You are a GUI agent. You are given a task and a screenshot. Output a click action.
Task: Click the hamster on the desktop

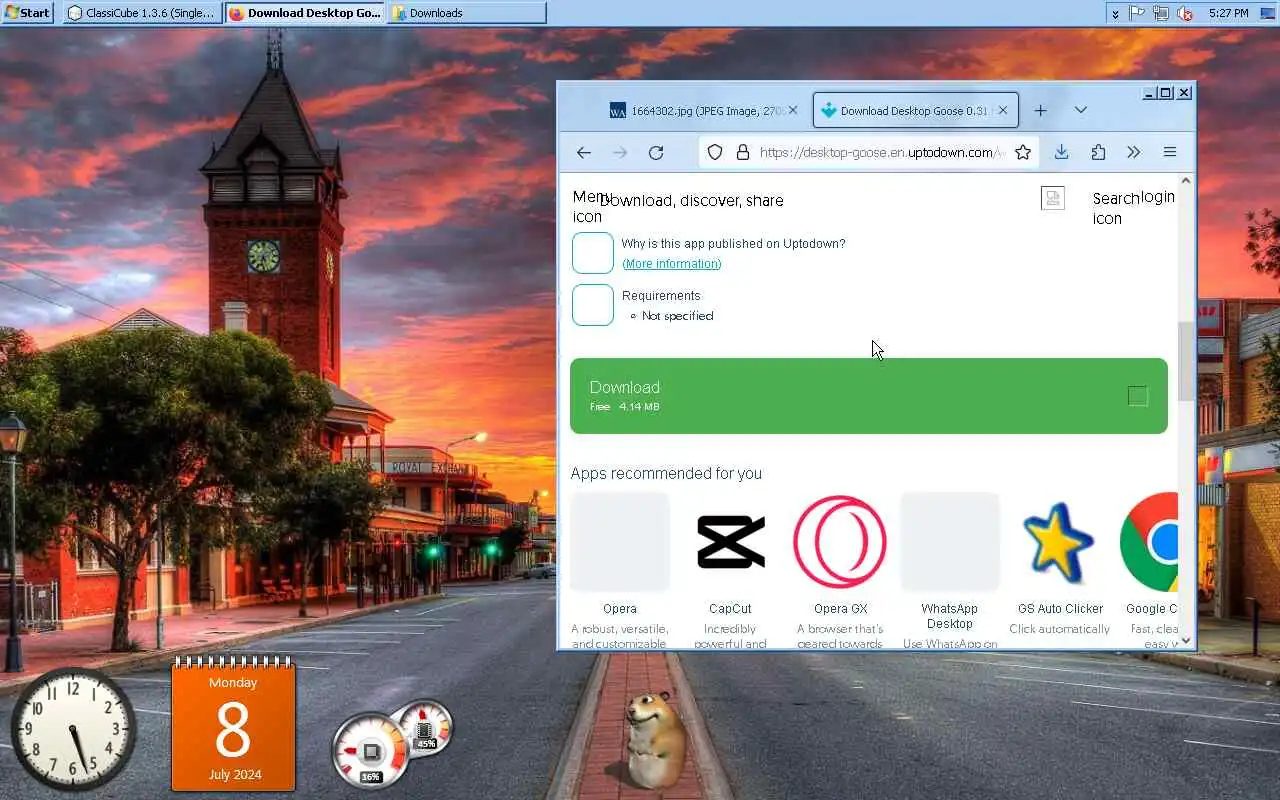[655, 739]
